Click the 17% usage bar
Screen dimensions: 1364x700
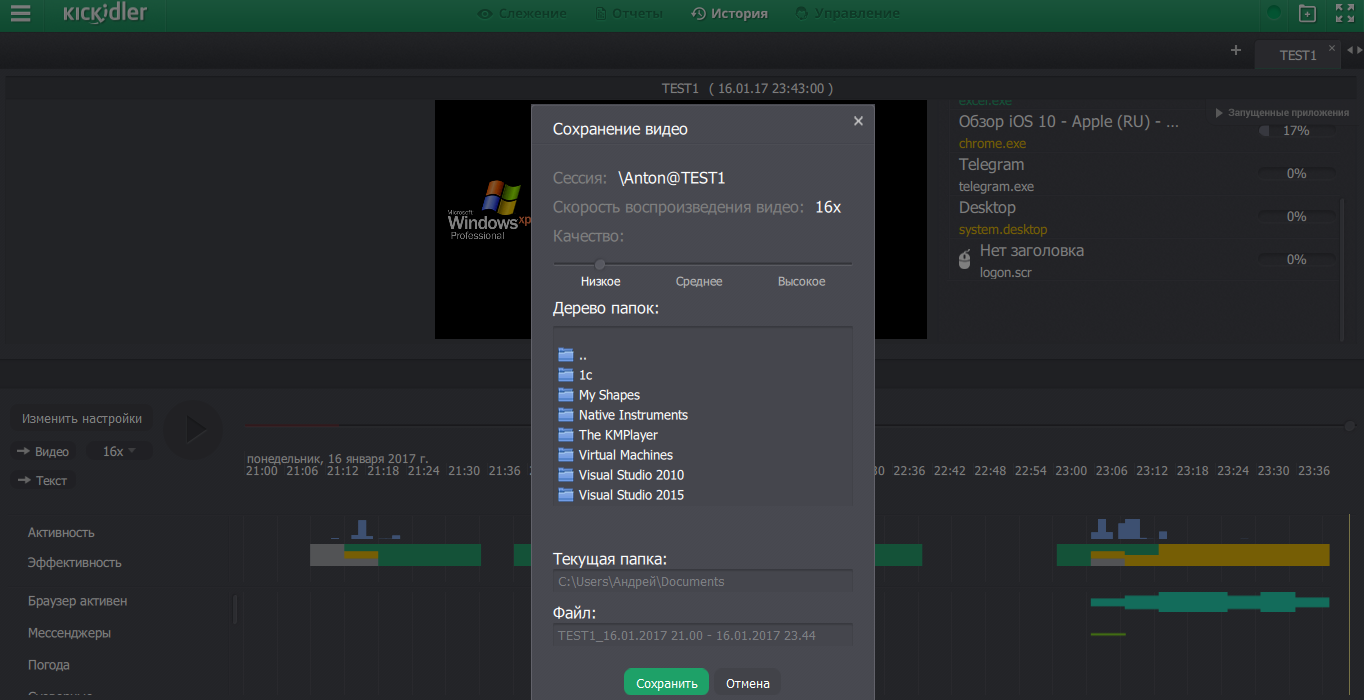click(1296, 131)
